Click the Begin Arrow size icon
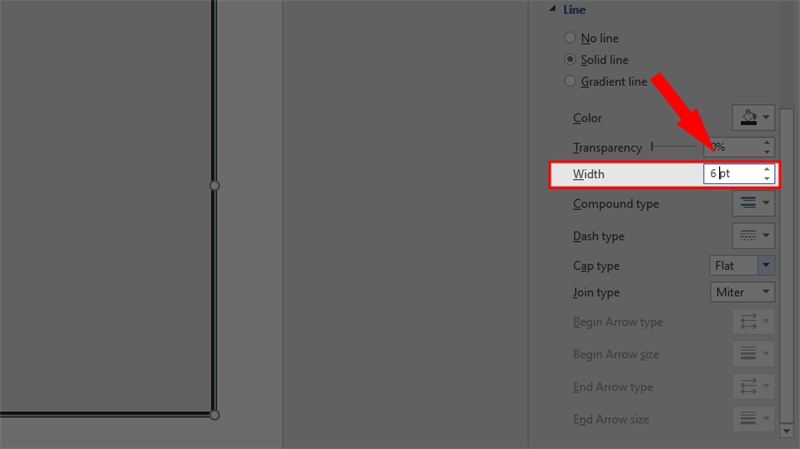This screenshot has width=800, height=449. (x=748, y=353)
